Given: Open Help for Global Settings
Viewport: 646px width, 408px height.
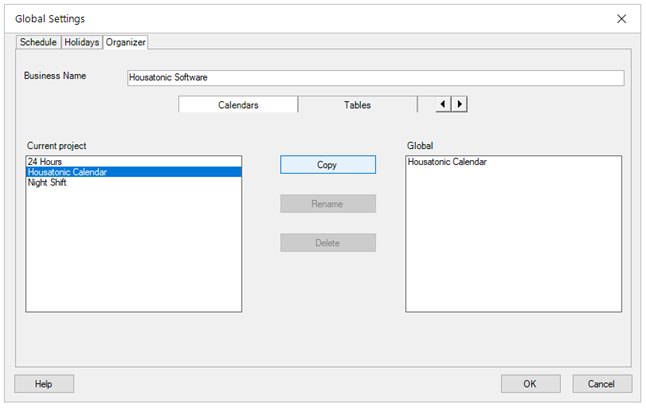Looking at the screenshot, I should (x=44, y=383).
